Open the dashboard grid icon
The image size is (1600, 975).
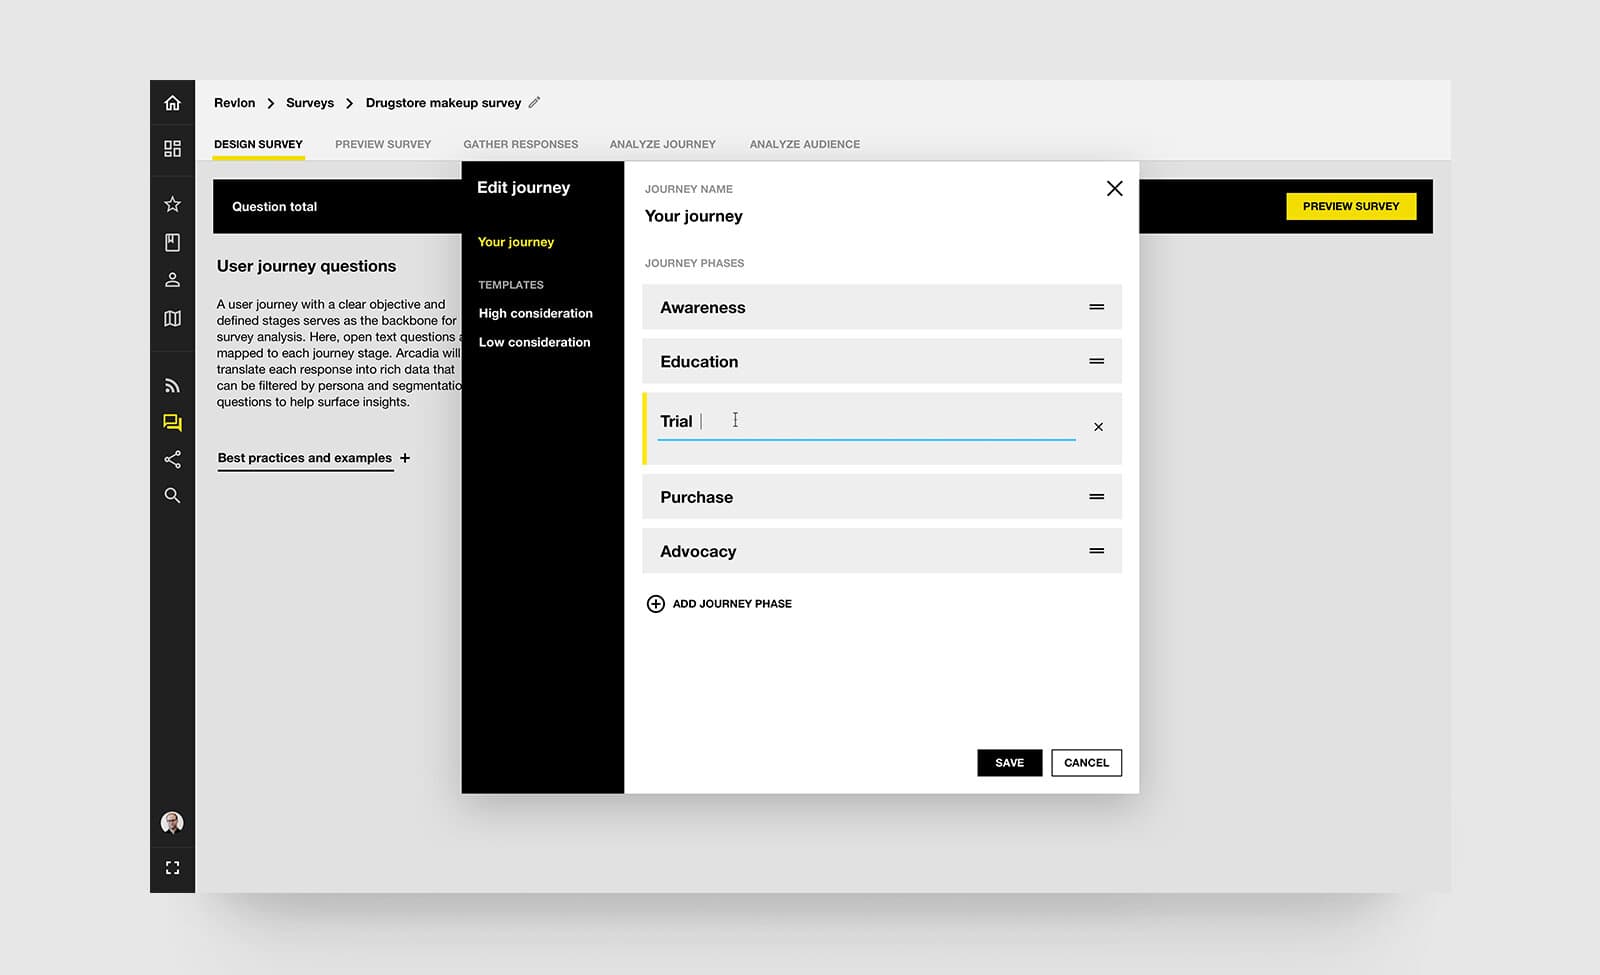click(172, 148)
